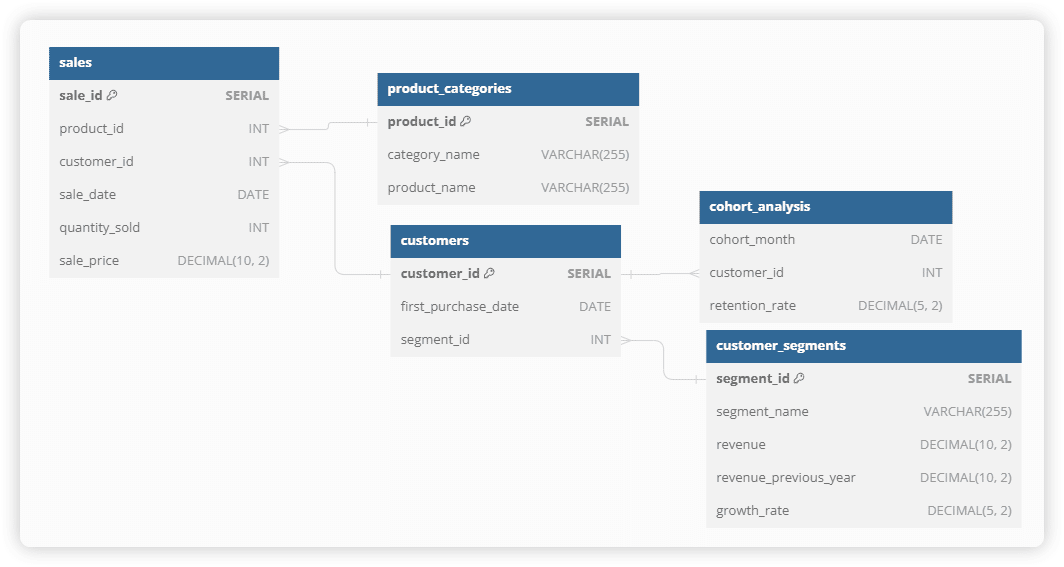1064x567 pixels.
Task: Select the customers table header
Action: tap(506, 241)
